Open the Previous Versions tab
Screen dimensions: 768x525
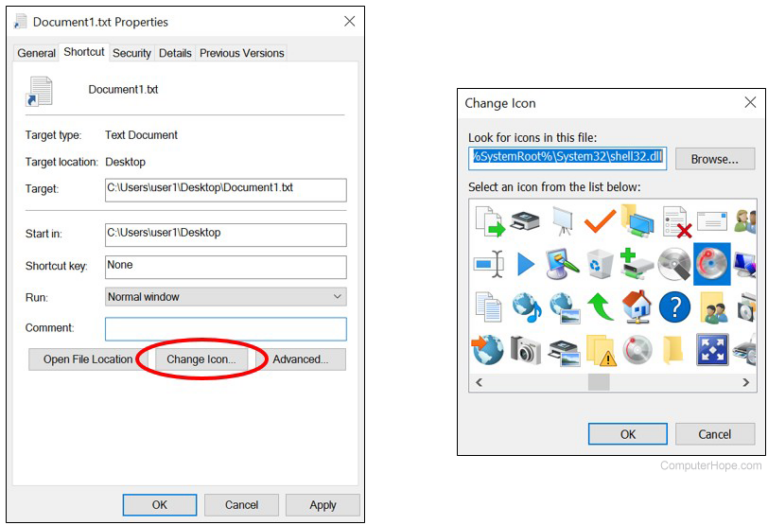pyautogui.click(x=241, y=53)
